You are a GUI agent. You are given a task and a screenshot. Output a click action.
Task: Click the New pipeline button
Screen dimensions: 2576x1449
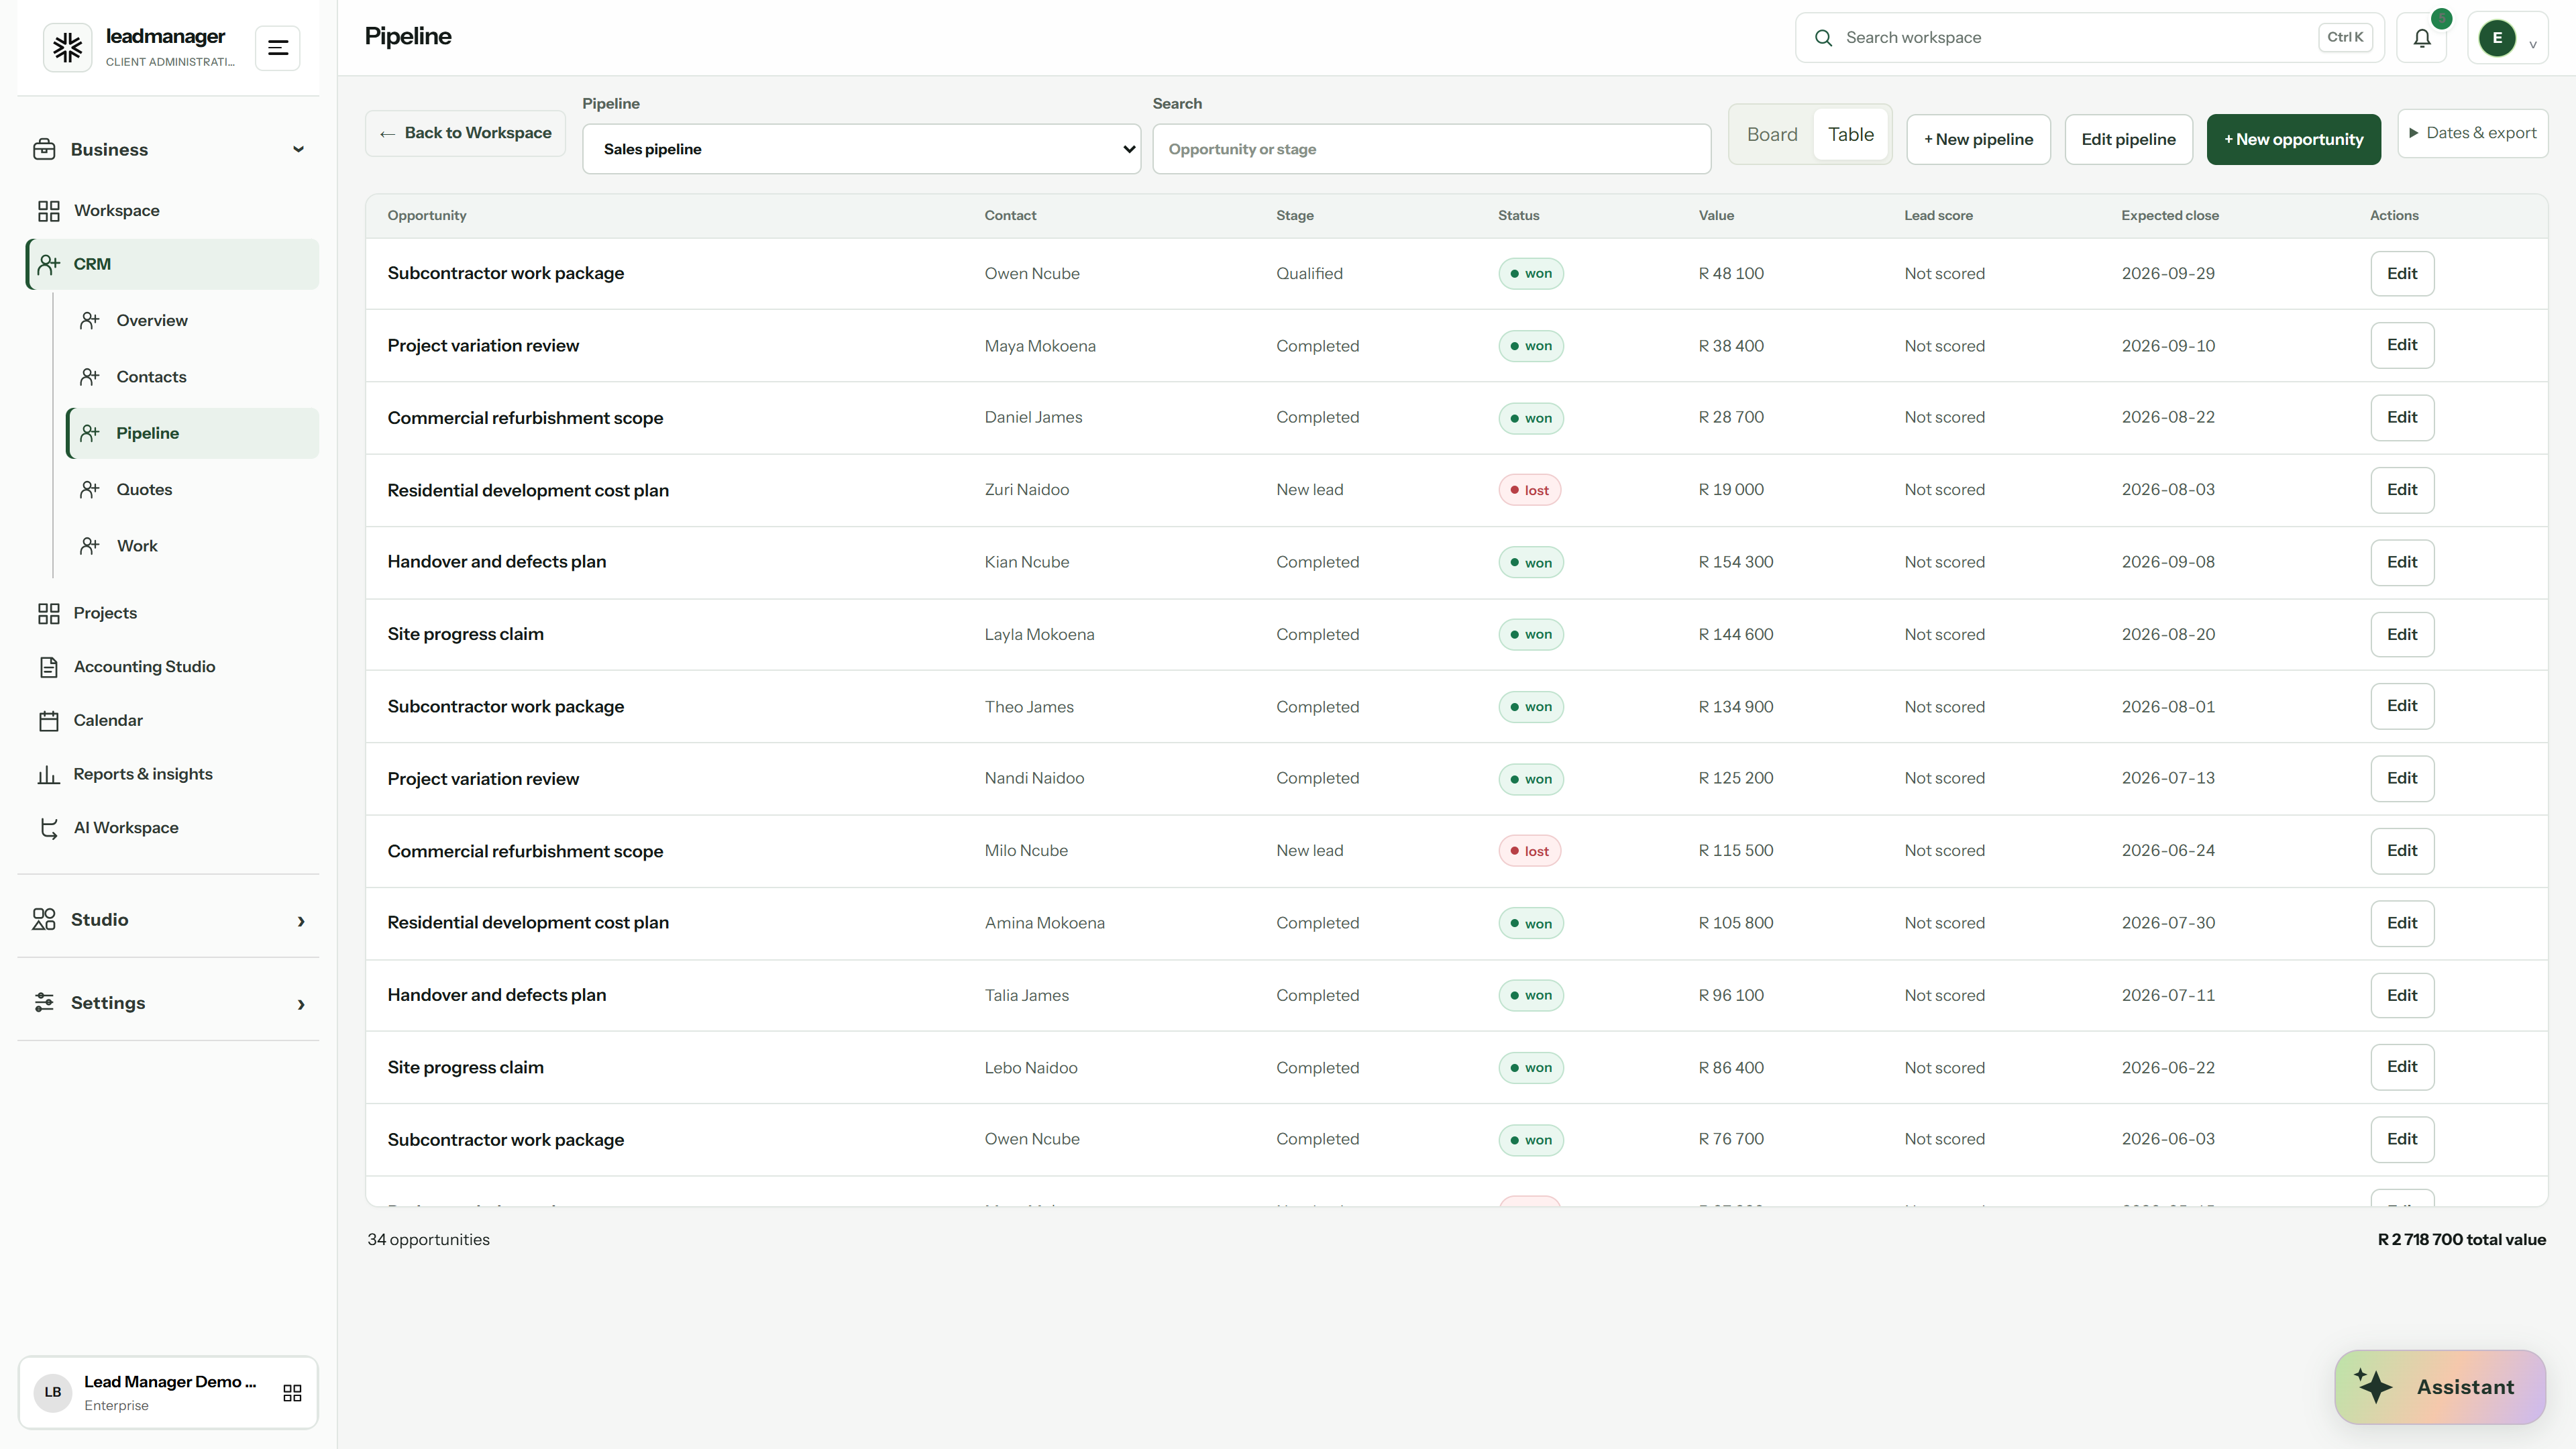click(x=1978, y=139)
